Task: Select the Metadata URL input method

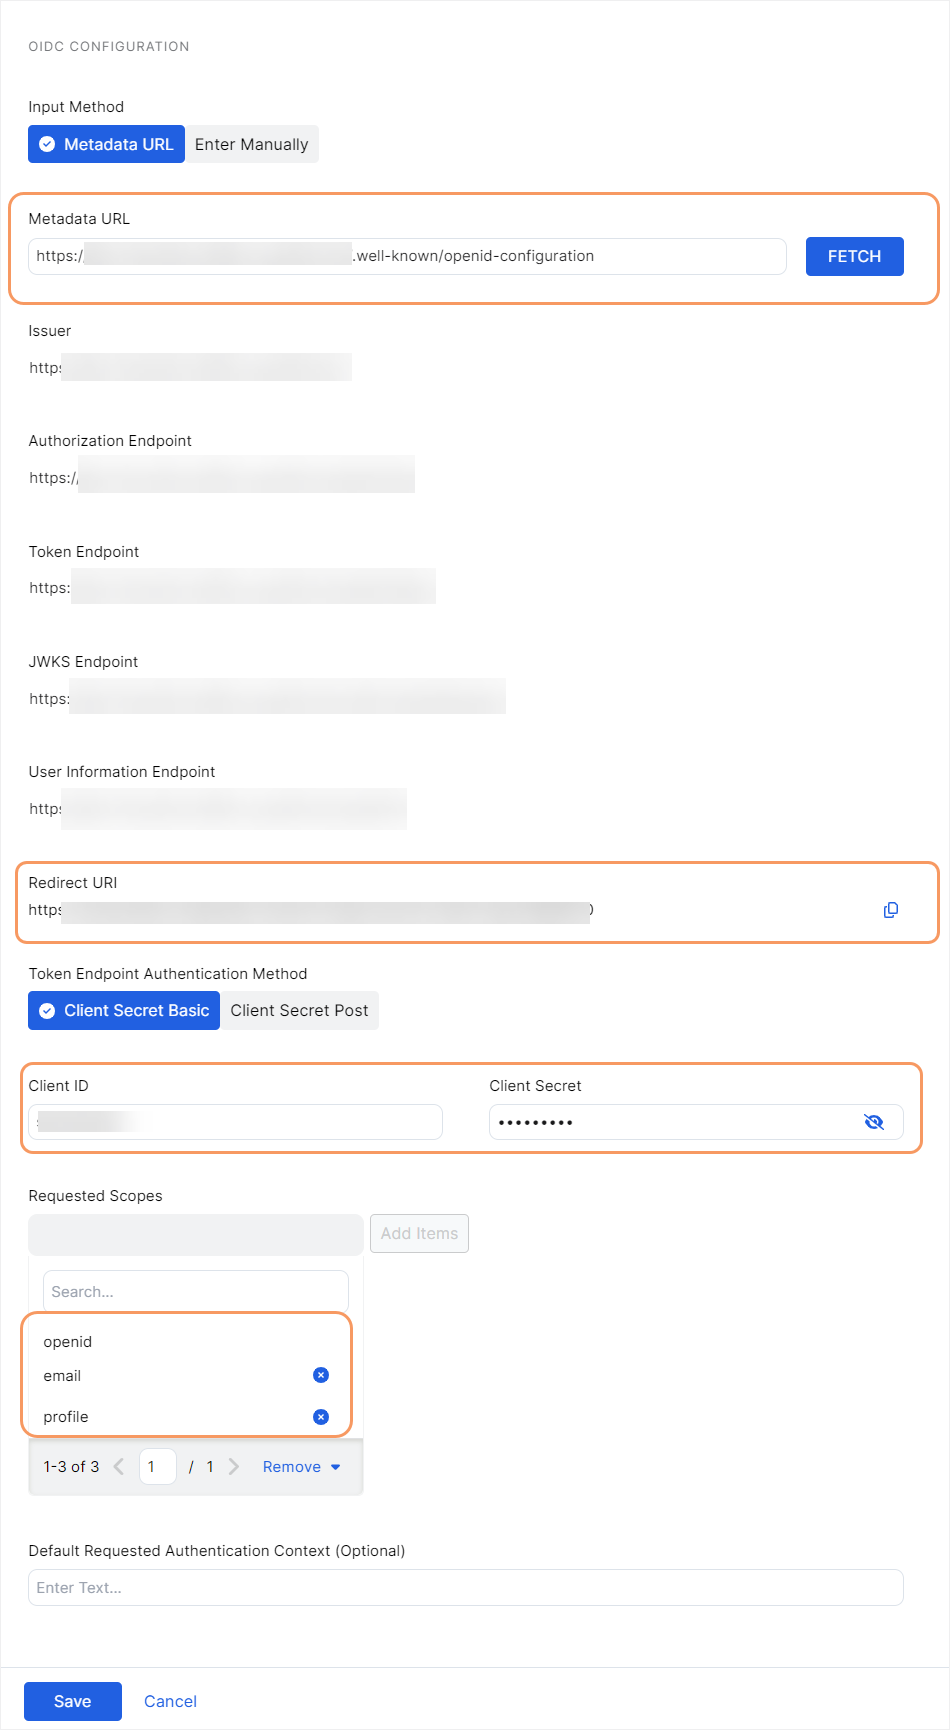Action: coord(106,144)
